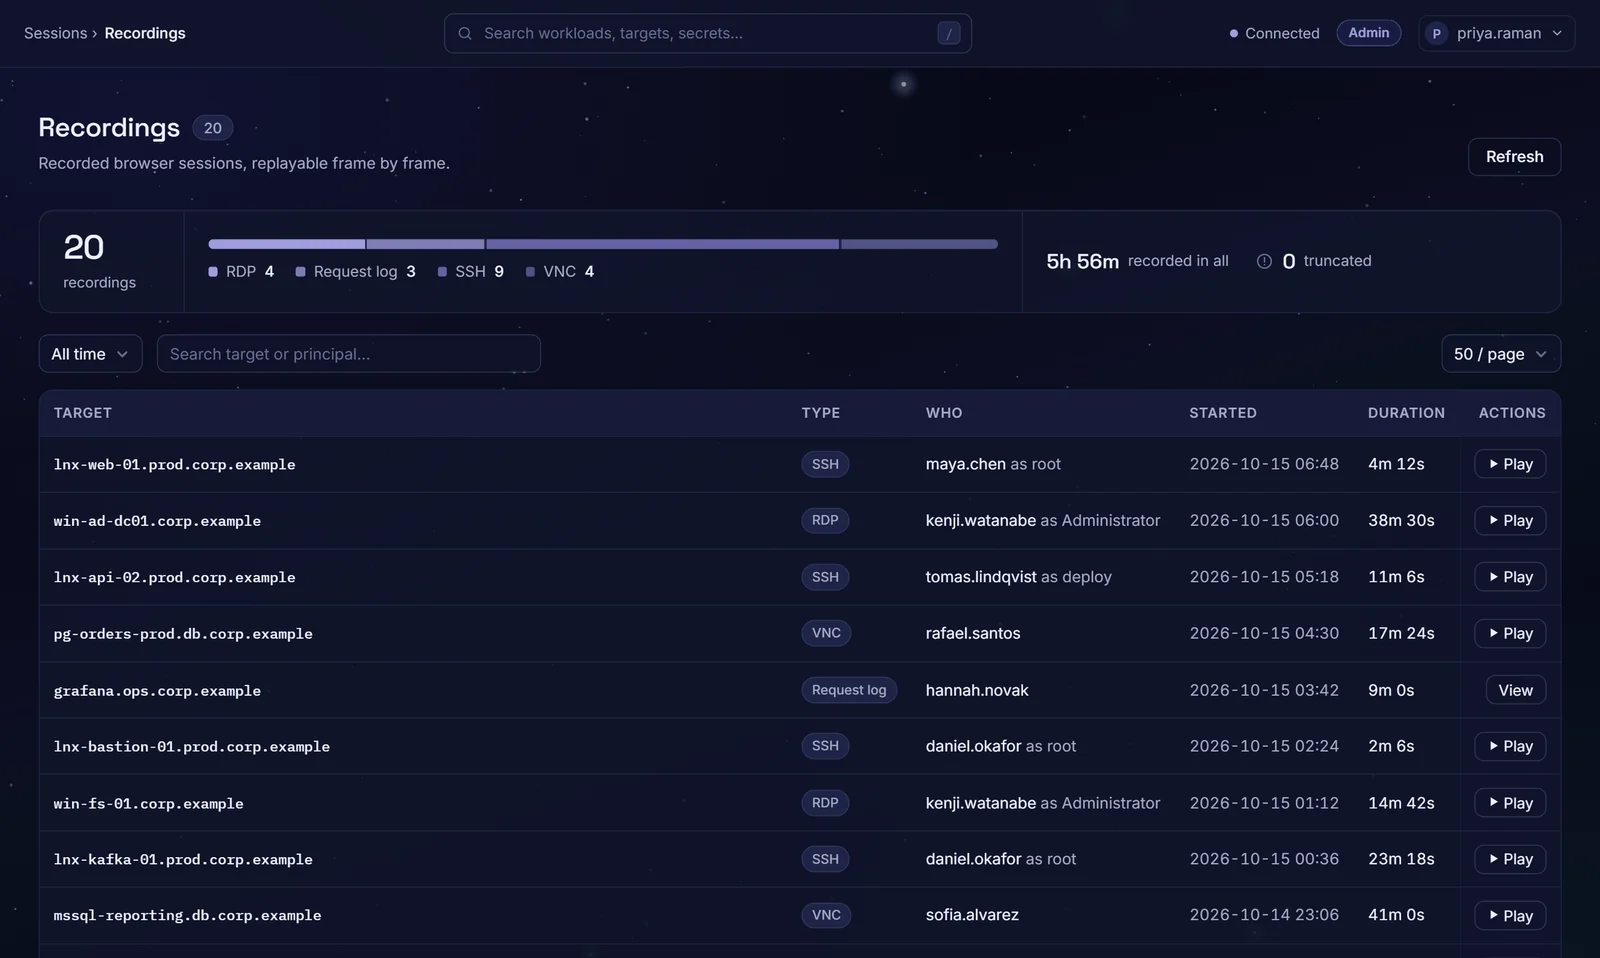Click start time 2026-10-15 06:00

coord(1264,521)
